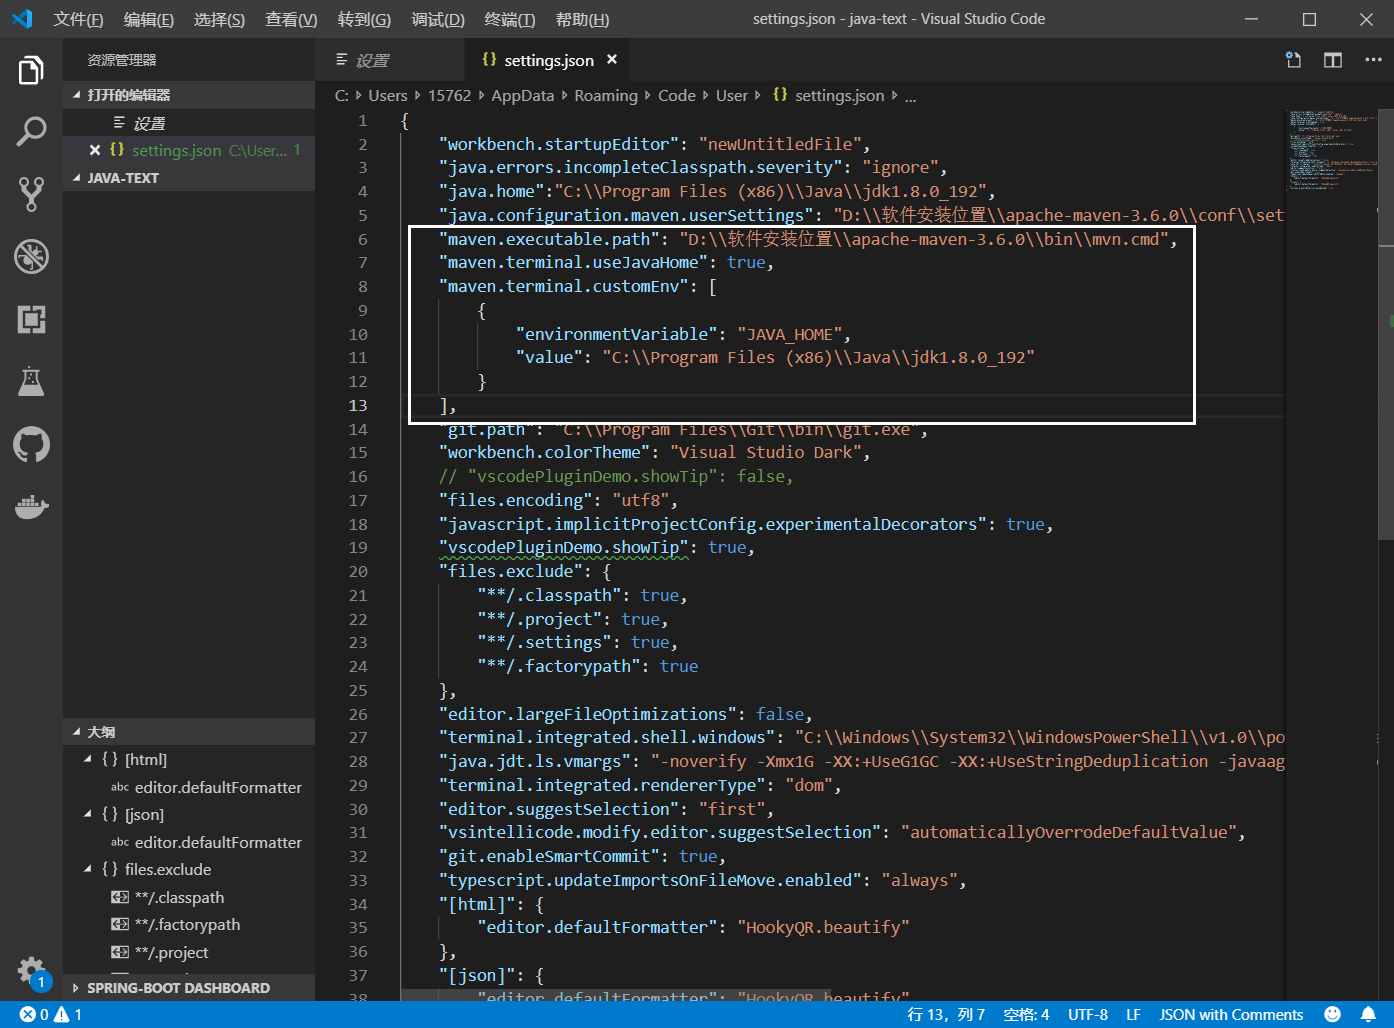Select **/.factorypath in outline
This screenshot has width=1394, height=1028.
(x=189, y=925)
